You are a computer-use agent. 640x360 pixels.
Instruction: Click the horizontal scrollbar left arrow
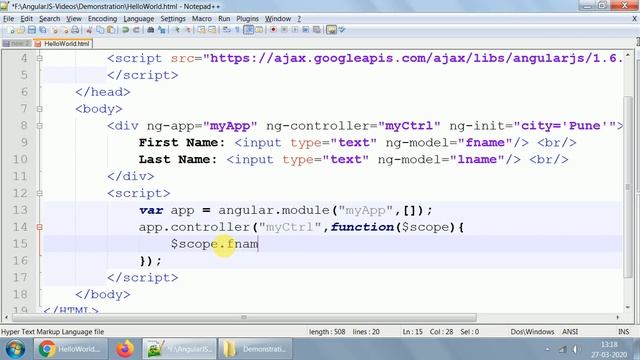6,317
